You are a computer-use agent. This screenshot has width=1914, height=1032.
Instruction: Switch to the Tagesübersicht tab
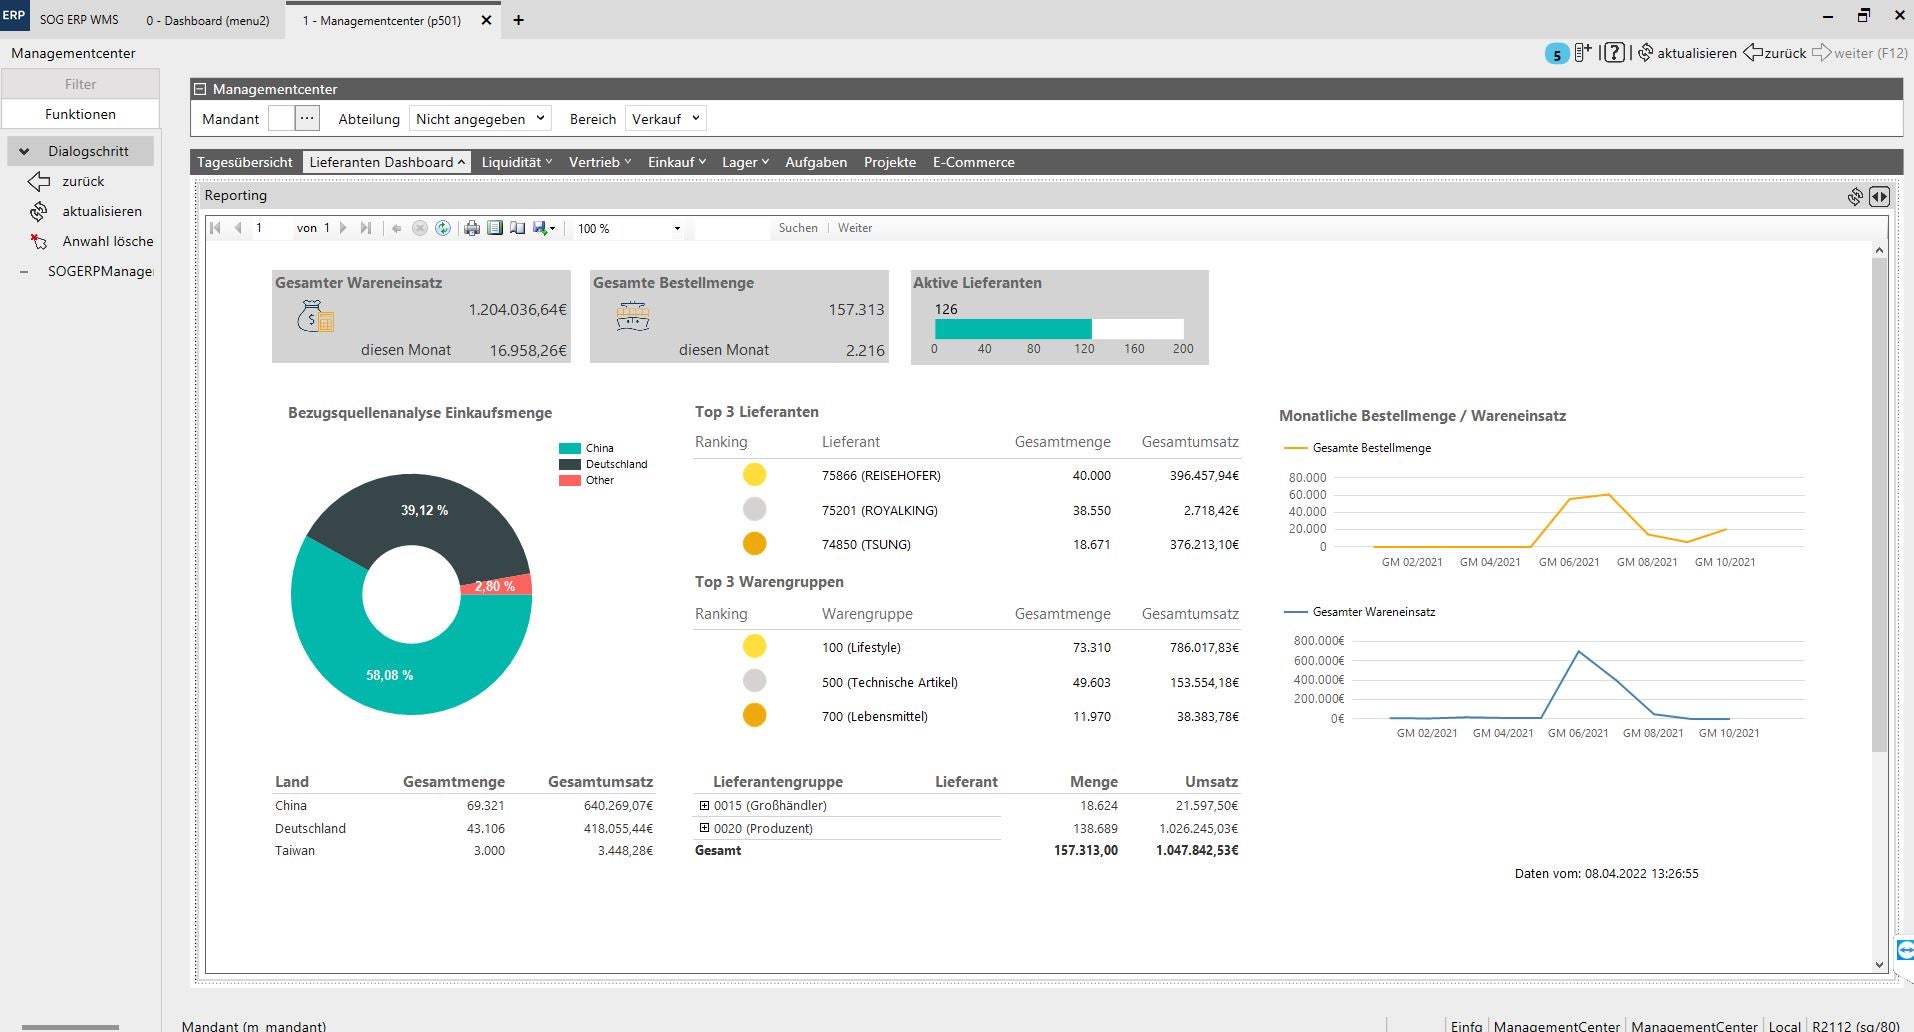coord(245,162)
